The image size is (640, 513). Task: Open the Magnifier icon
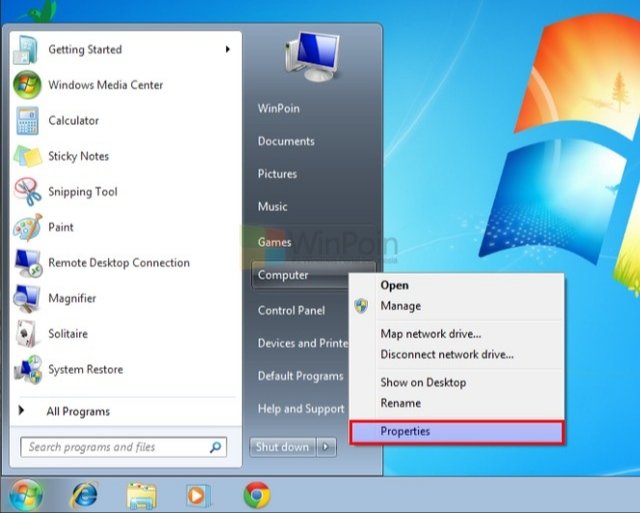27,298
